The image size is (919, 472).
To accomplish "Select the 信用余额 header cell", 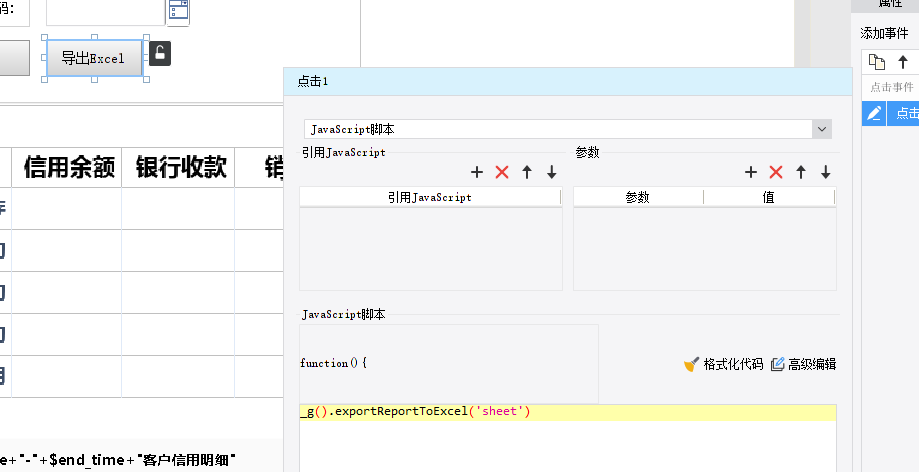I will tap(67, 168).
